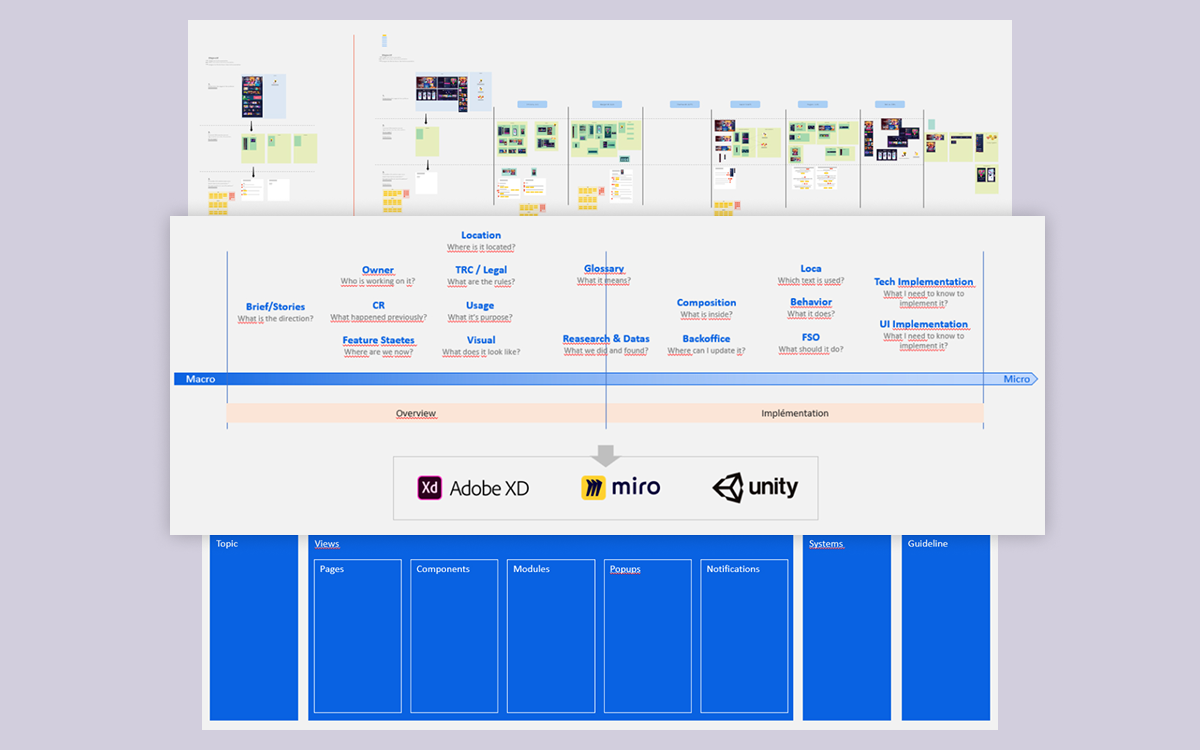Select the Backoffice heading
Viewport: 1200px width, 750px height.
(706, 339)
